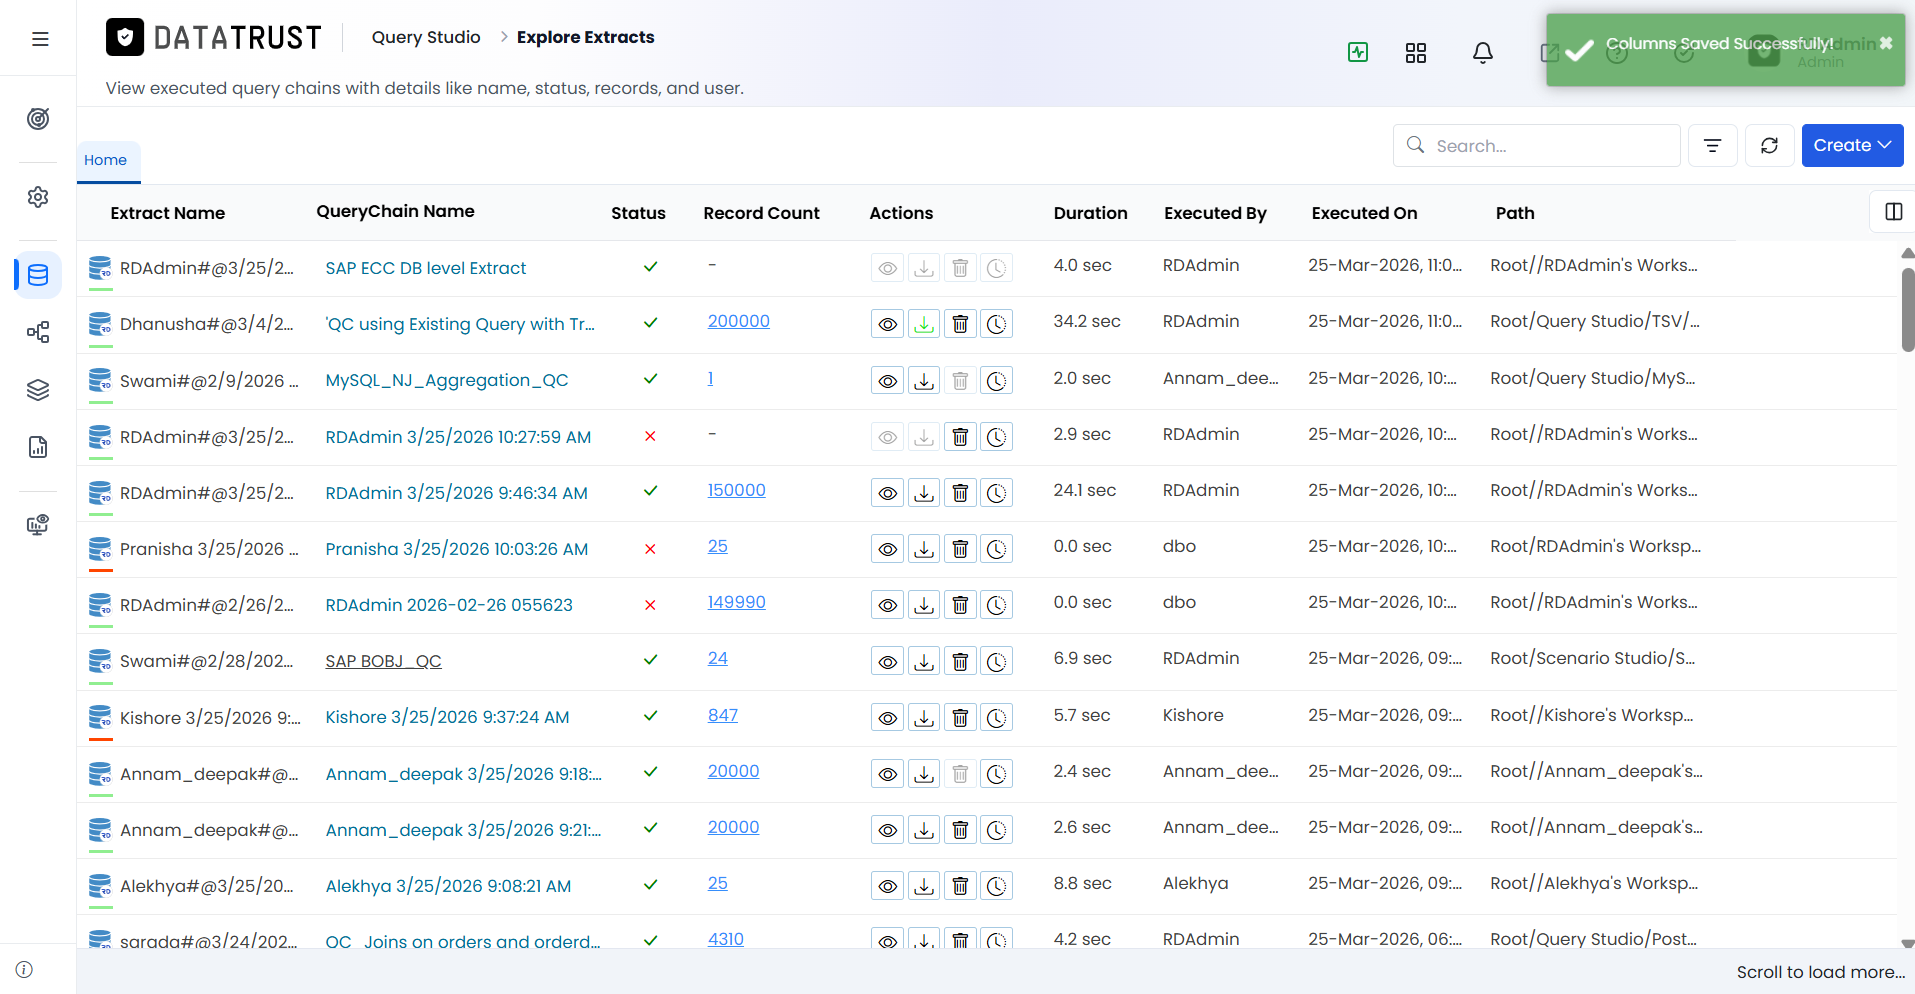This screenshot has height=994, width=1915.
Task: Select the Root/Scenario Studio path cell
Action: (1592, 658)
